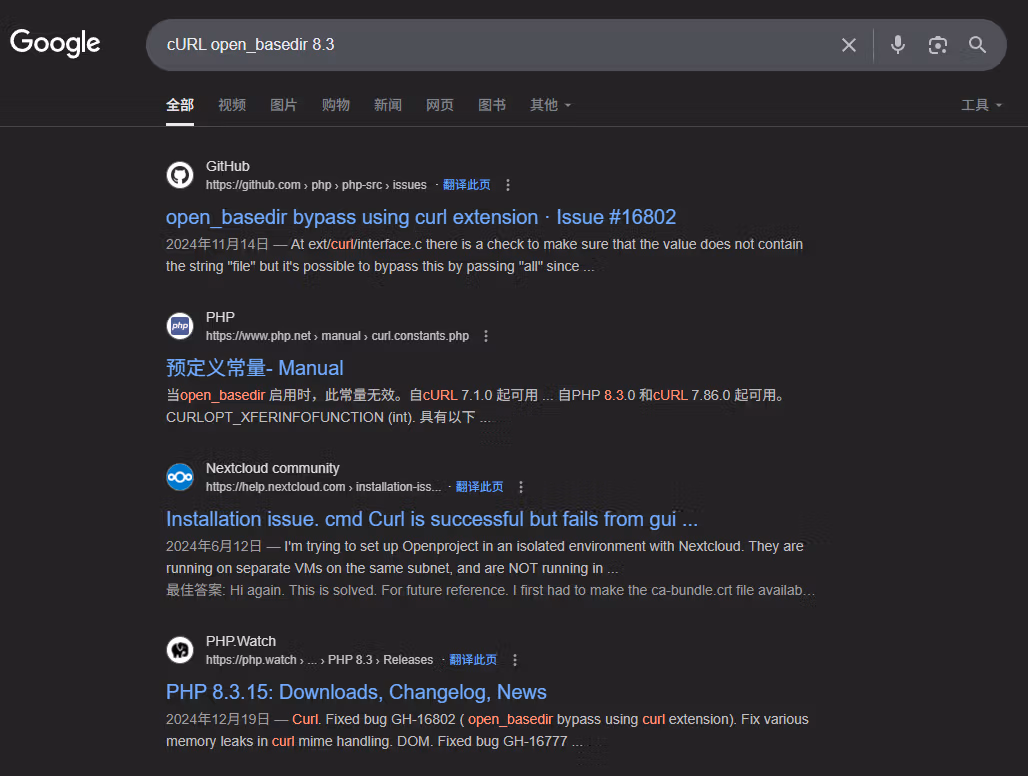Open 'PHP 8.3.15: Downloads, Changelog, News' result
Viewport: 1028px width, 776px height.
[x=356, y=692]
